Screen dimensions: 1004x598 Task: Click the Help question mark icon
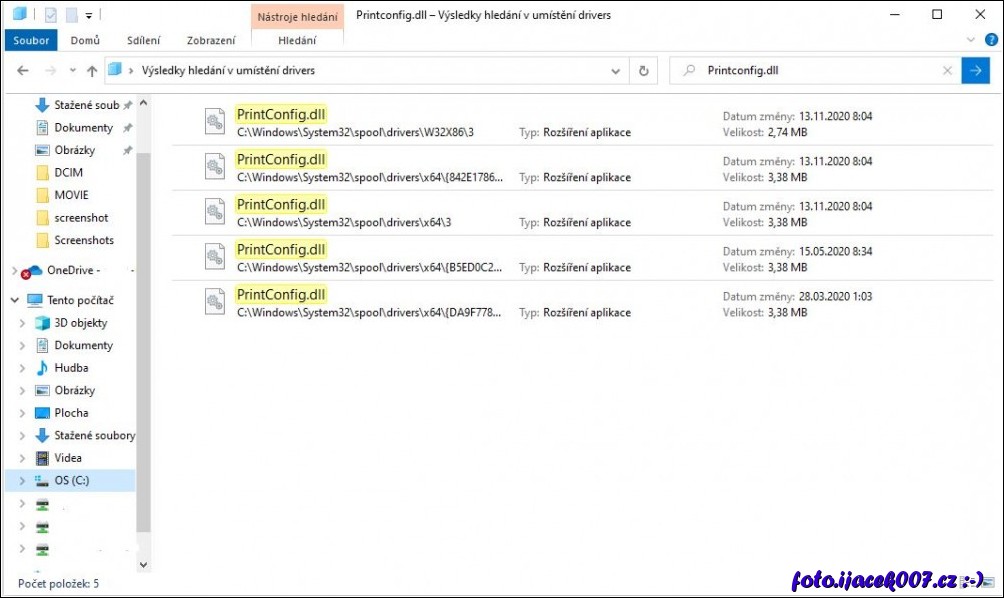pos(990,40)
